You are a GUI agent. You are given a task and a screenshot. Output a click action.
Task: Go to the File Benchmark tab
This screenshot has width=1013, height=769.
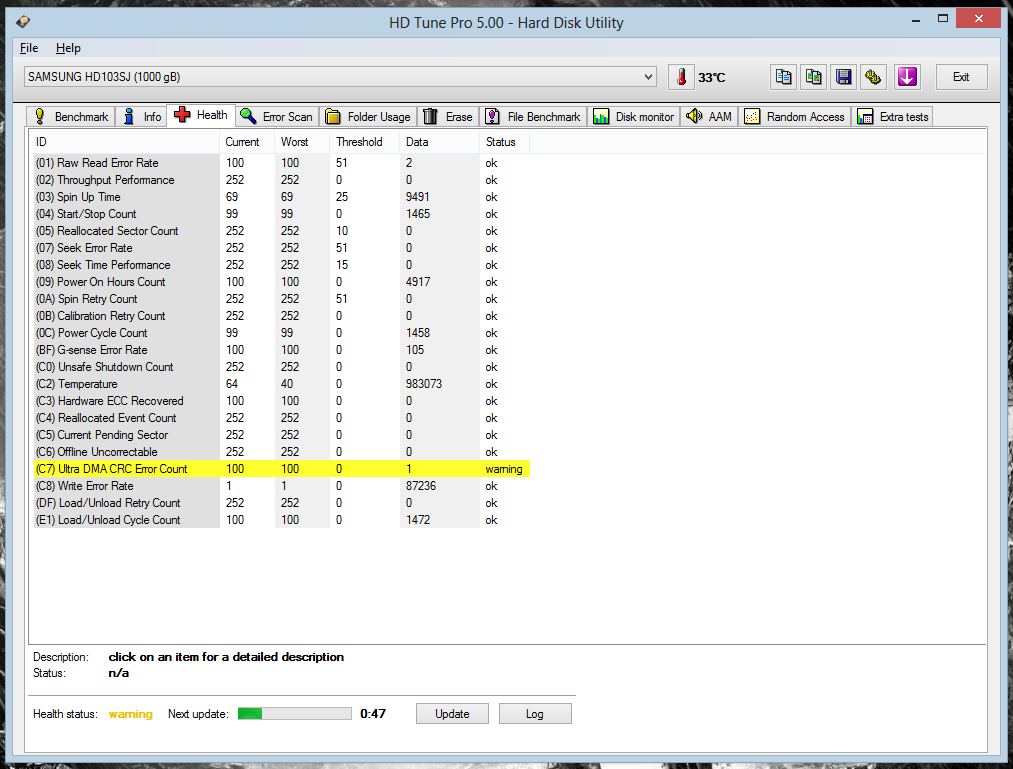(x=533, y=116)
